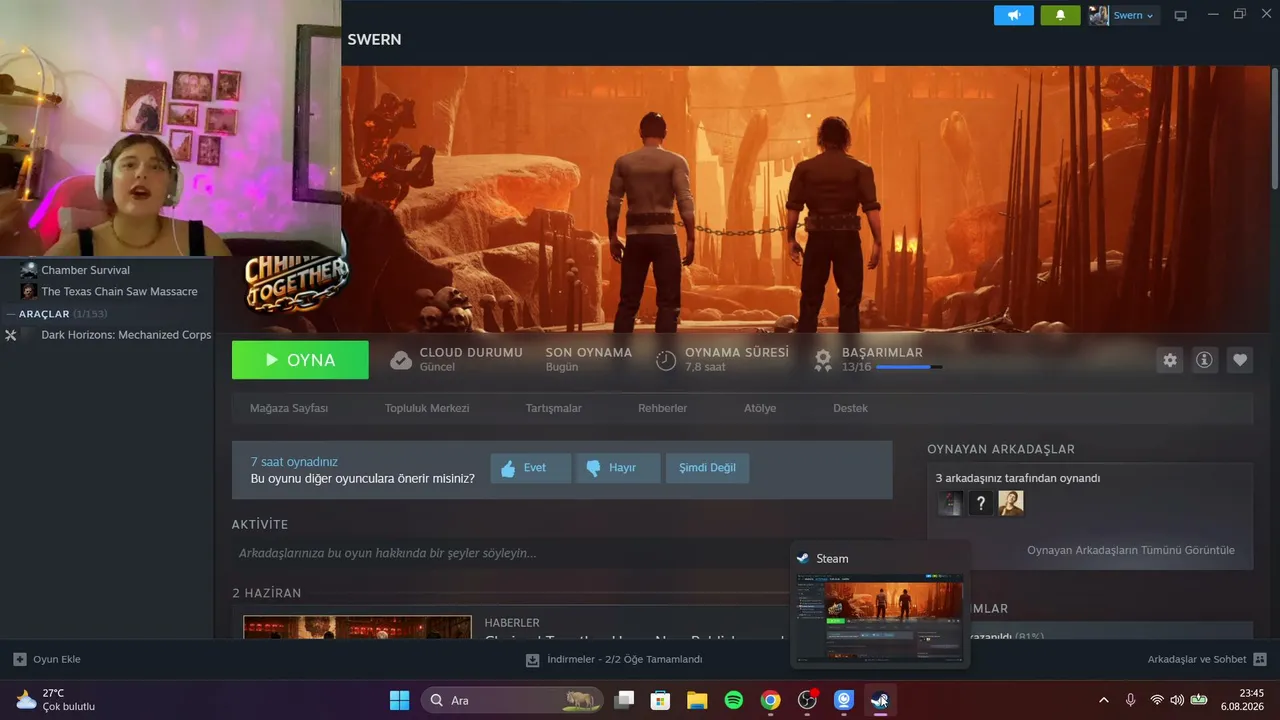Show hidden system tray icons
The width and height of the screenshot is (1280, 720).
click(1104, 700)
